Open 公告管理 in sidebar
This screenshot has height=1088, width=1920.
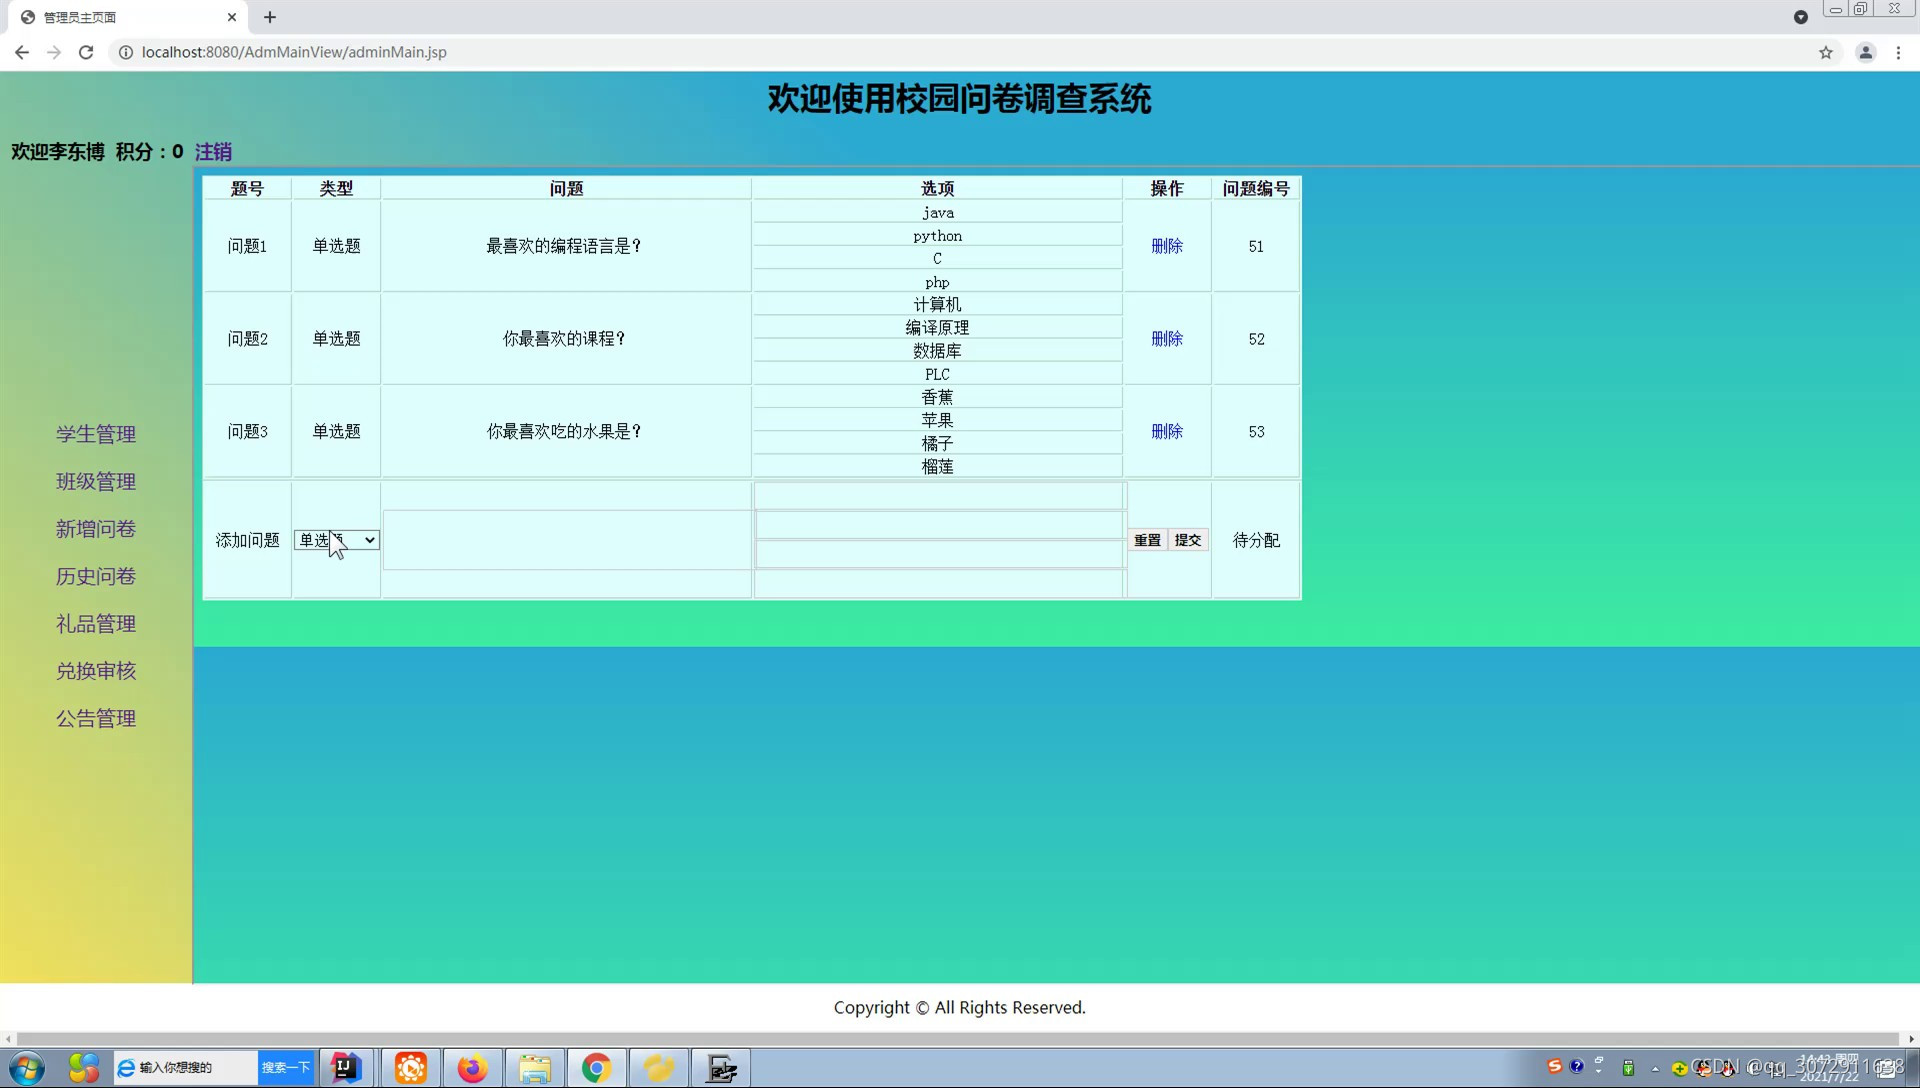tap(96, 718)
